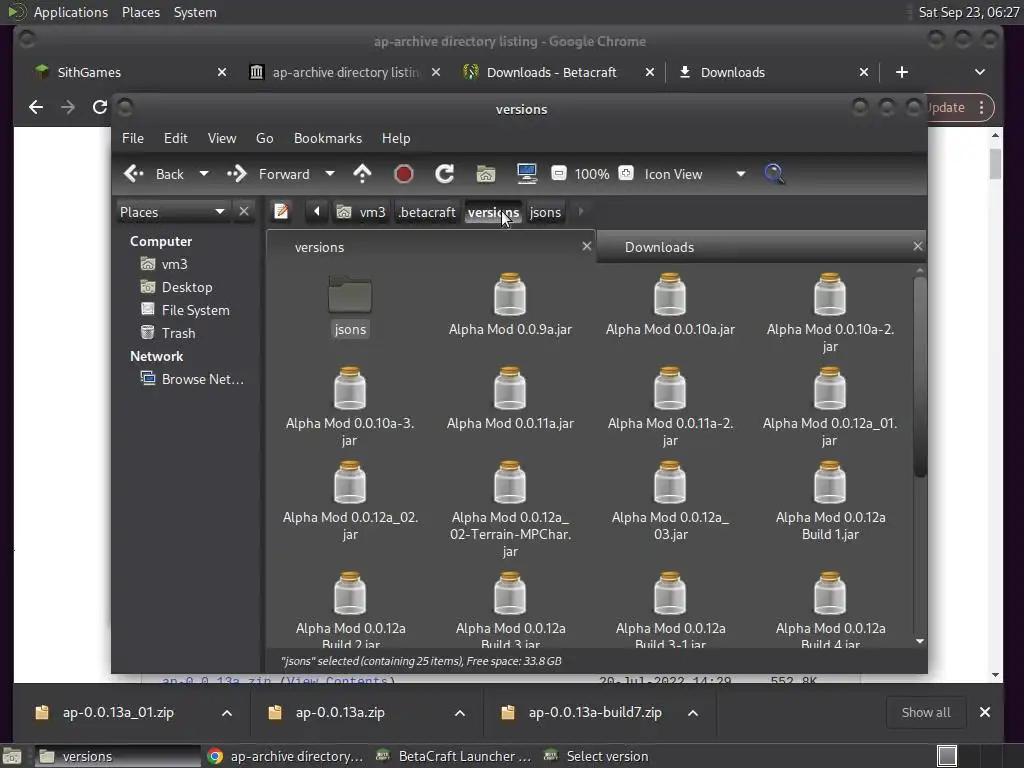Zoom out with the minus icon

[x=559, y=174]
